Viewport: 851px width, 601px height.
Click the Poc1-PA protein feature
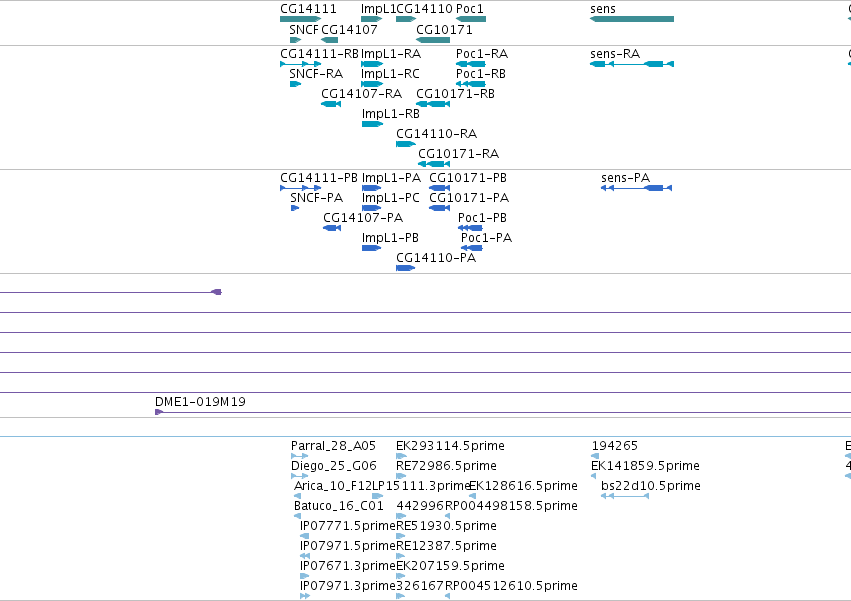pos(472,248)
